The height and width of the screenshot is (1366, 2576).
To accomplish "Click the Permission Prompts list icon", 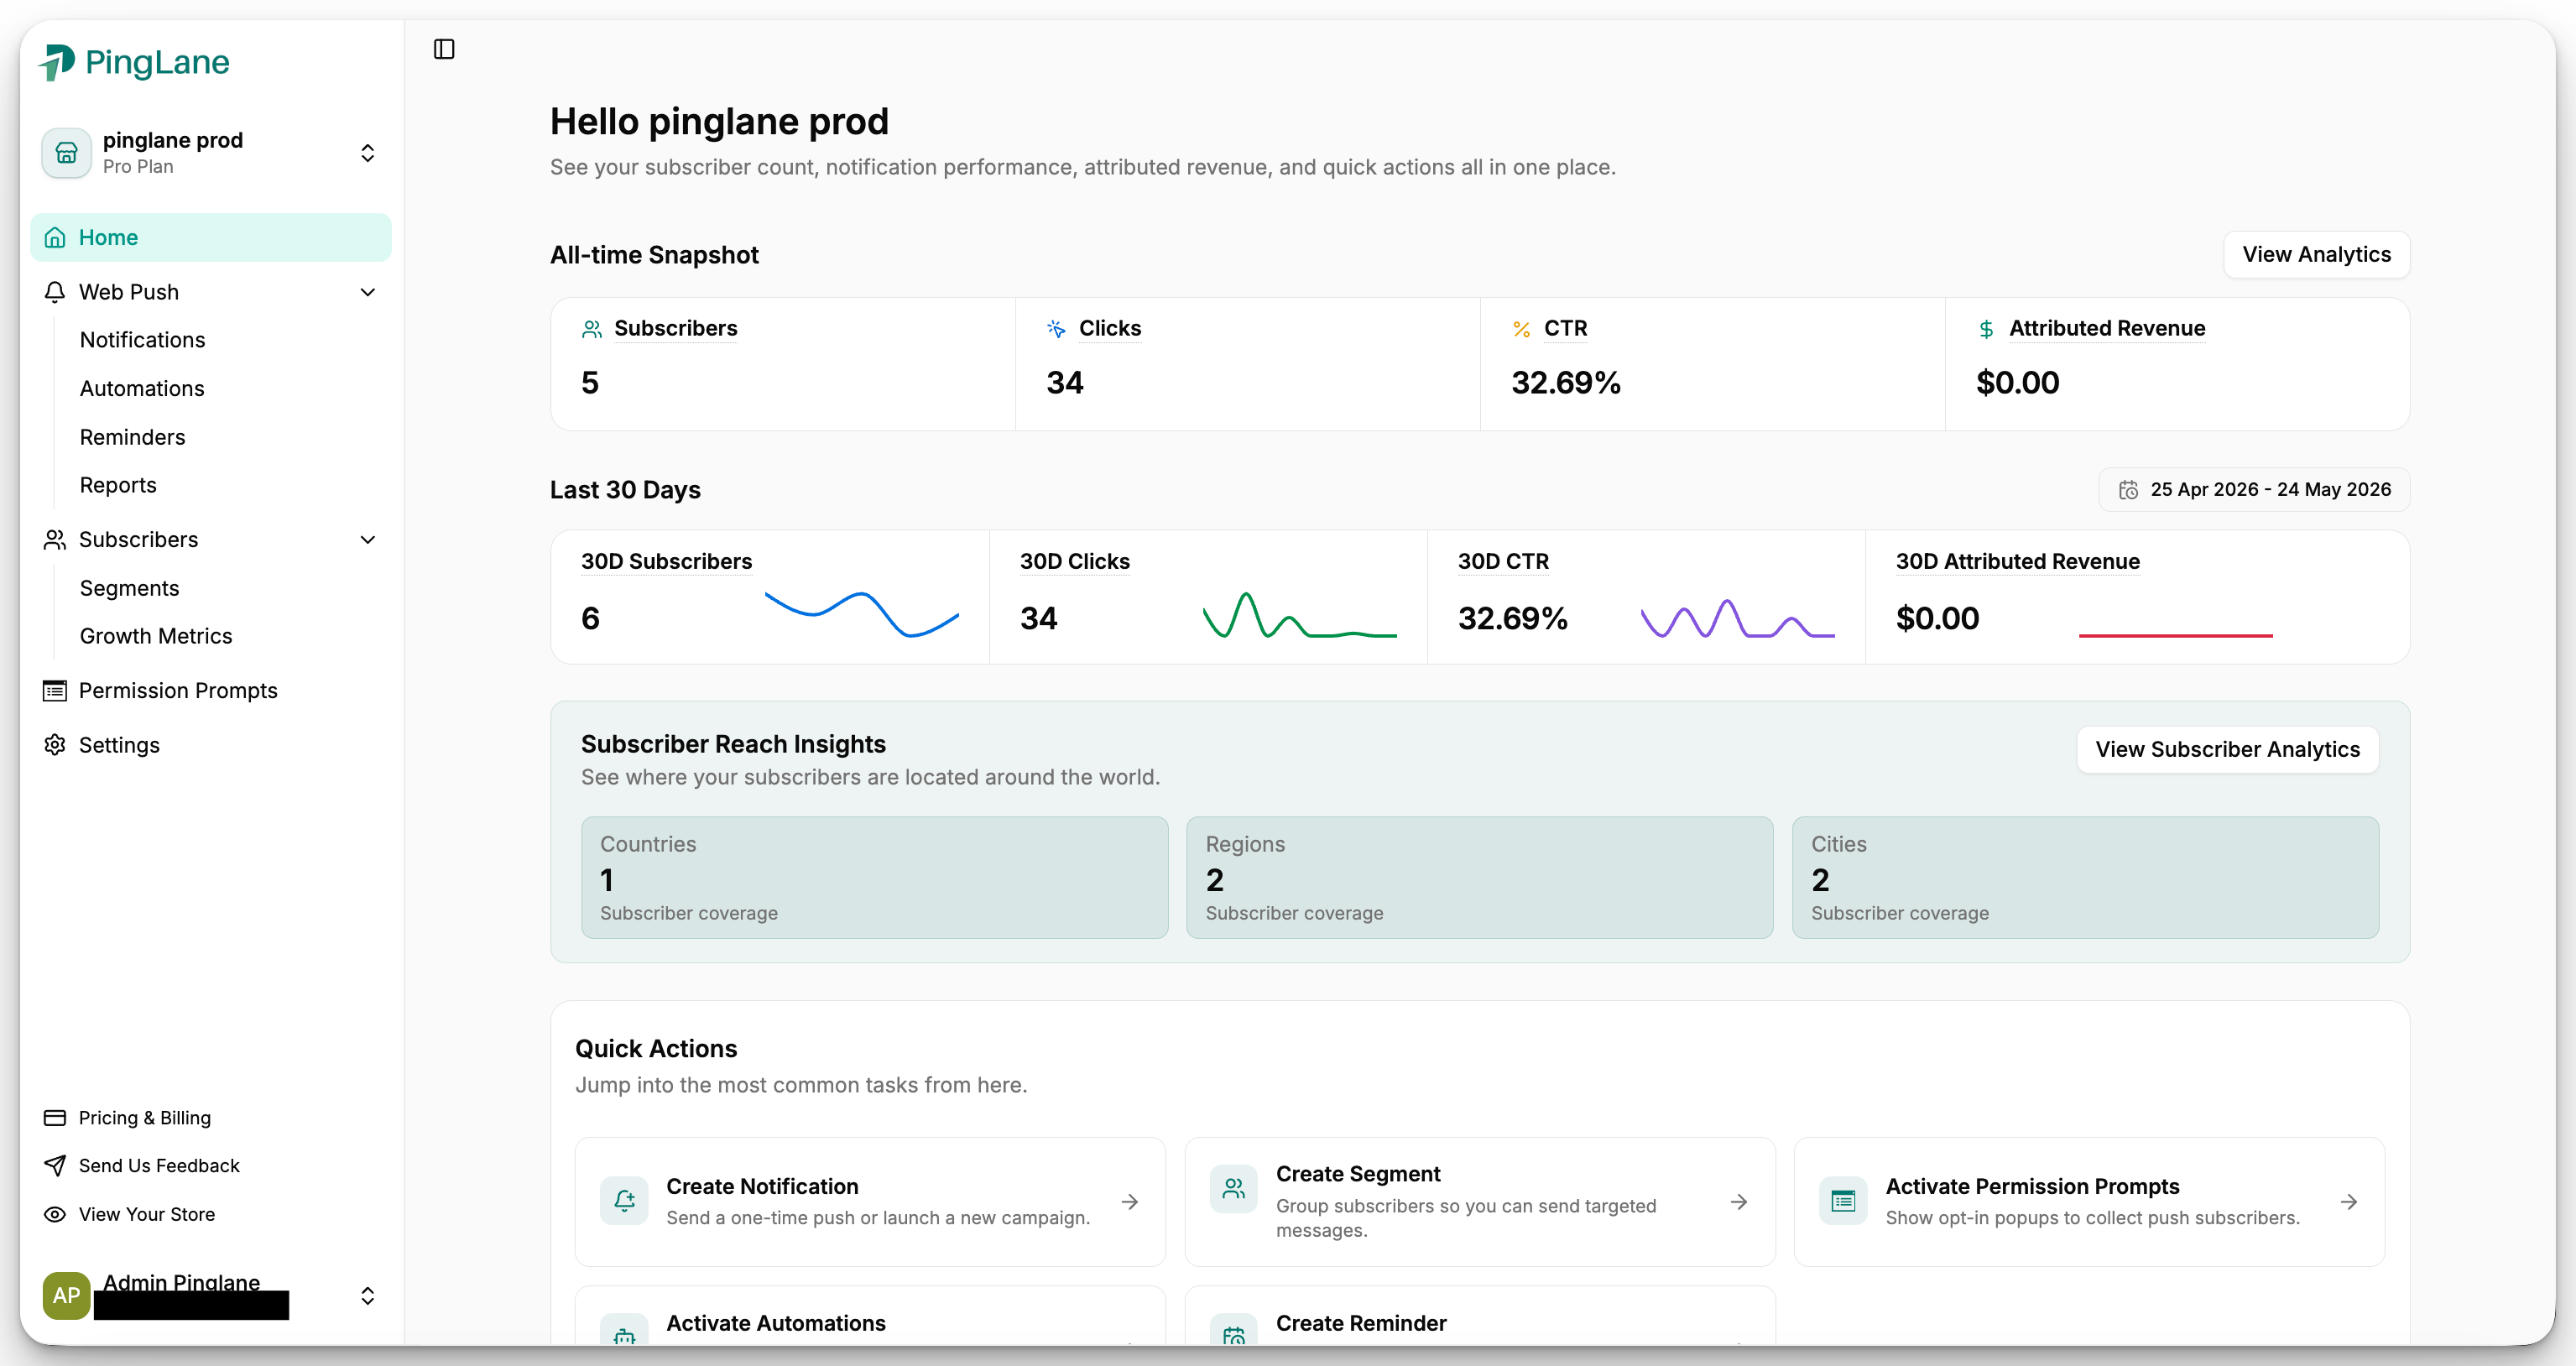I will click(55, 691).
